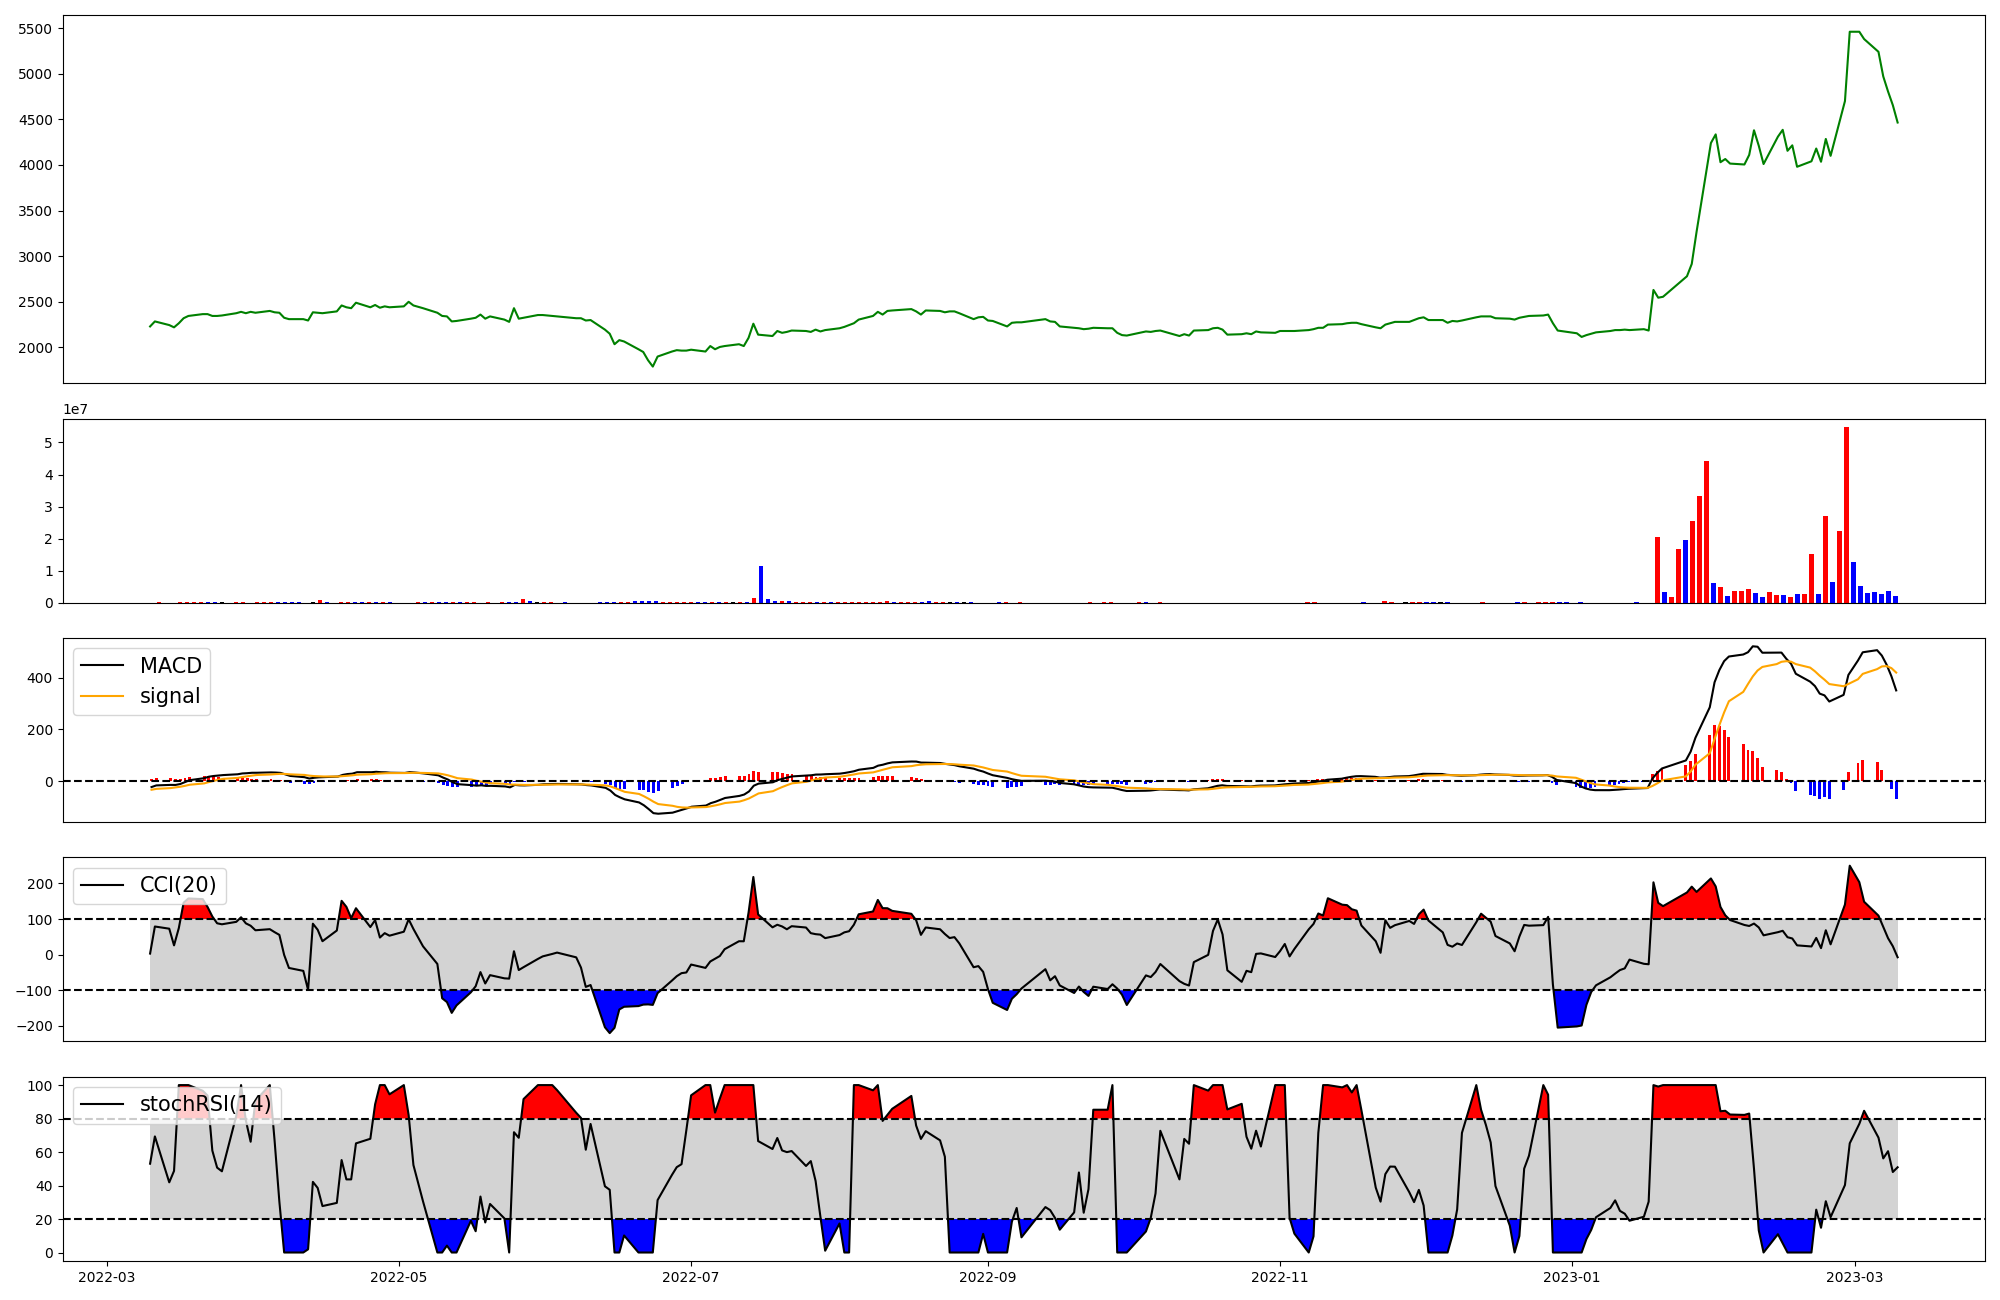The width and height of the screenshot is (2000, 1300).
Task: Click the 2022-03 x-axis date label
Action: click(x=107, y=1277)
